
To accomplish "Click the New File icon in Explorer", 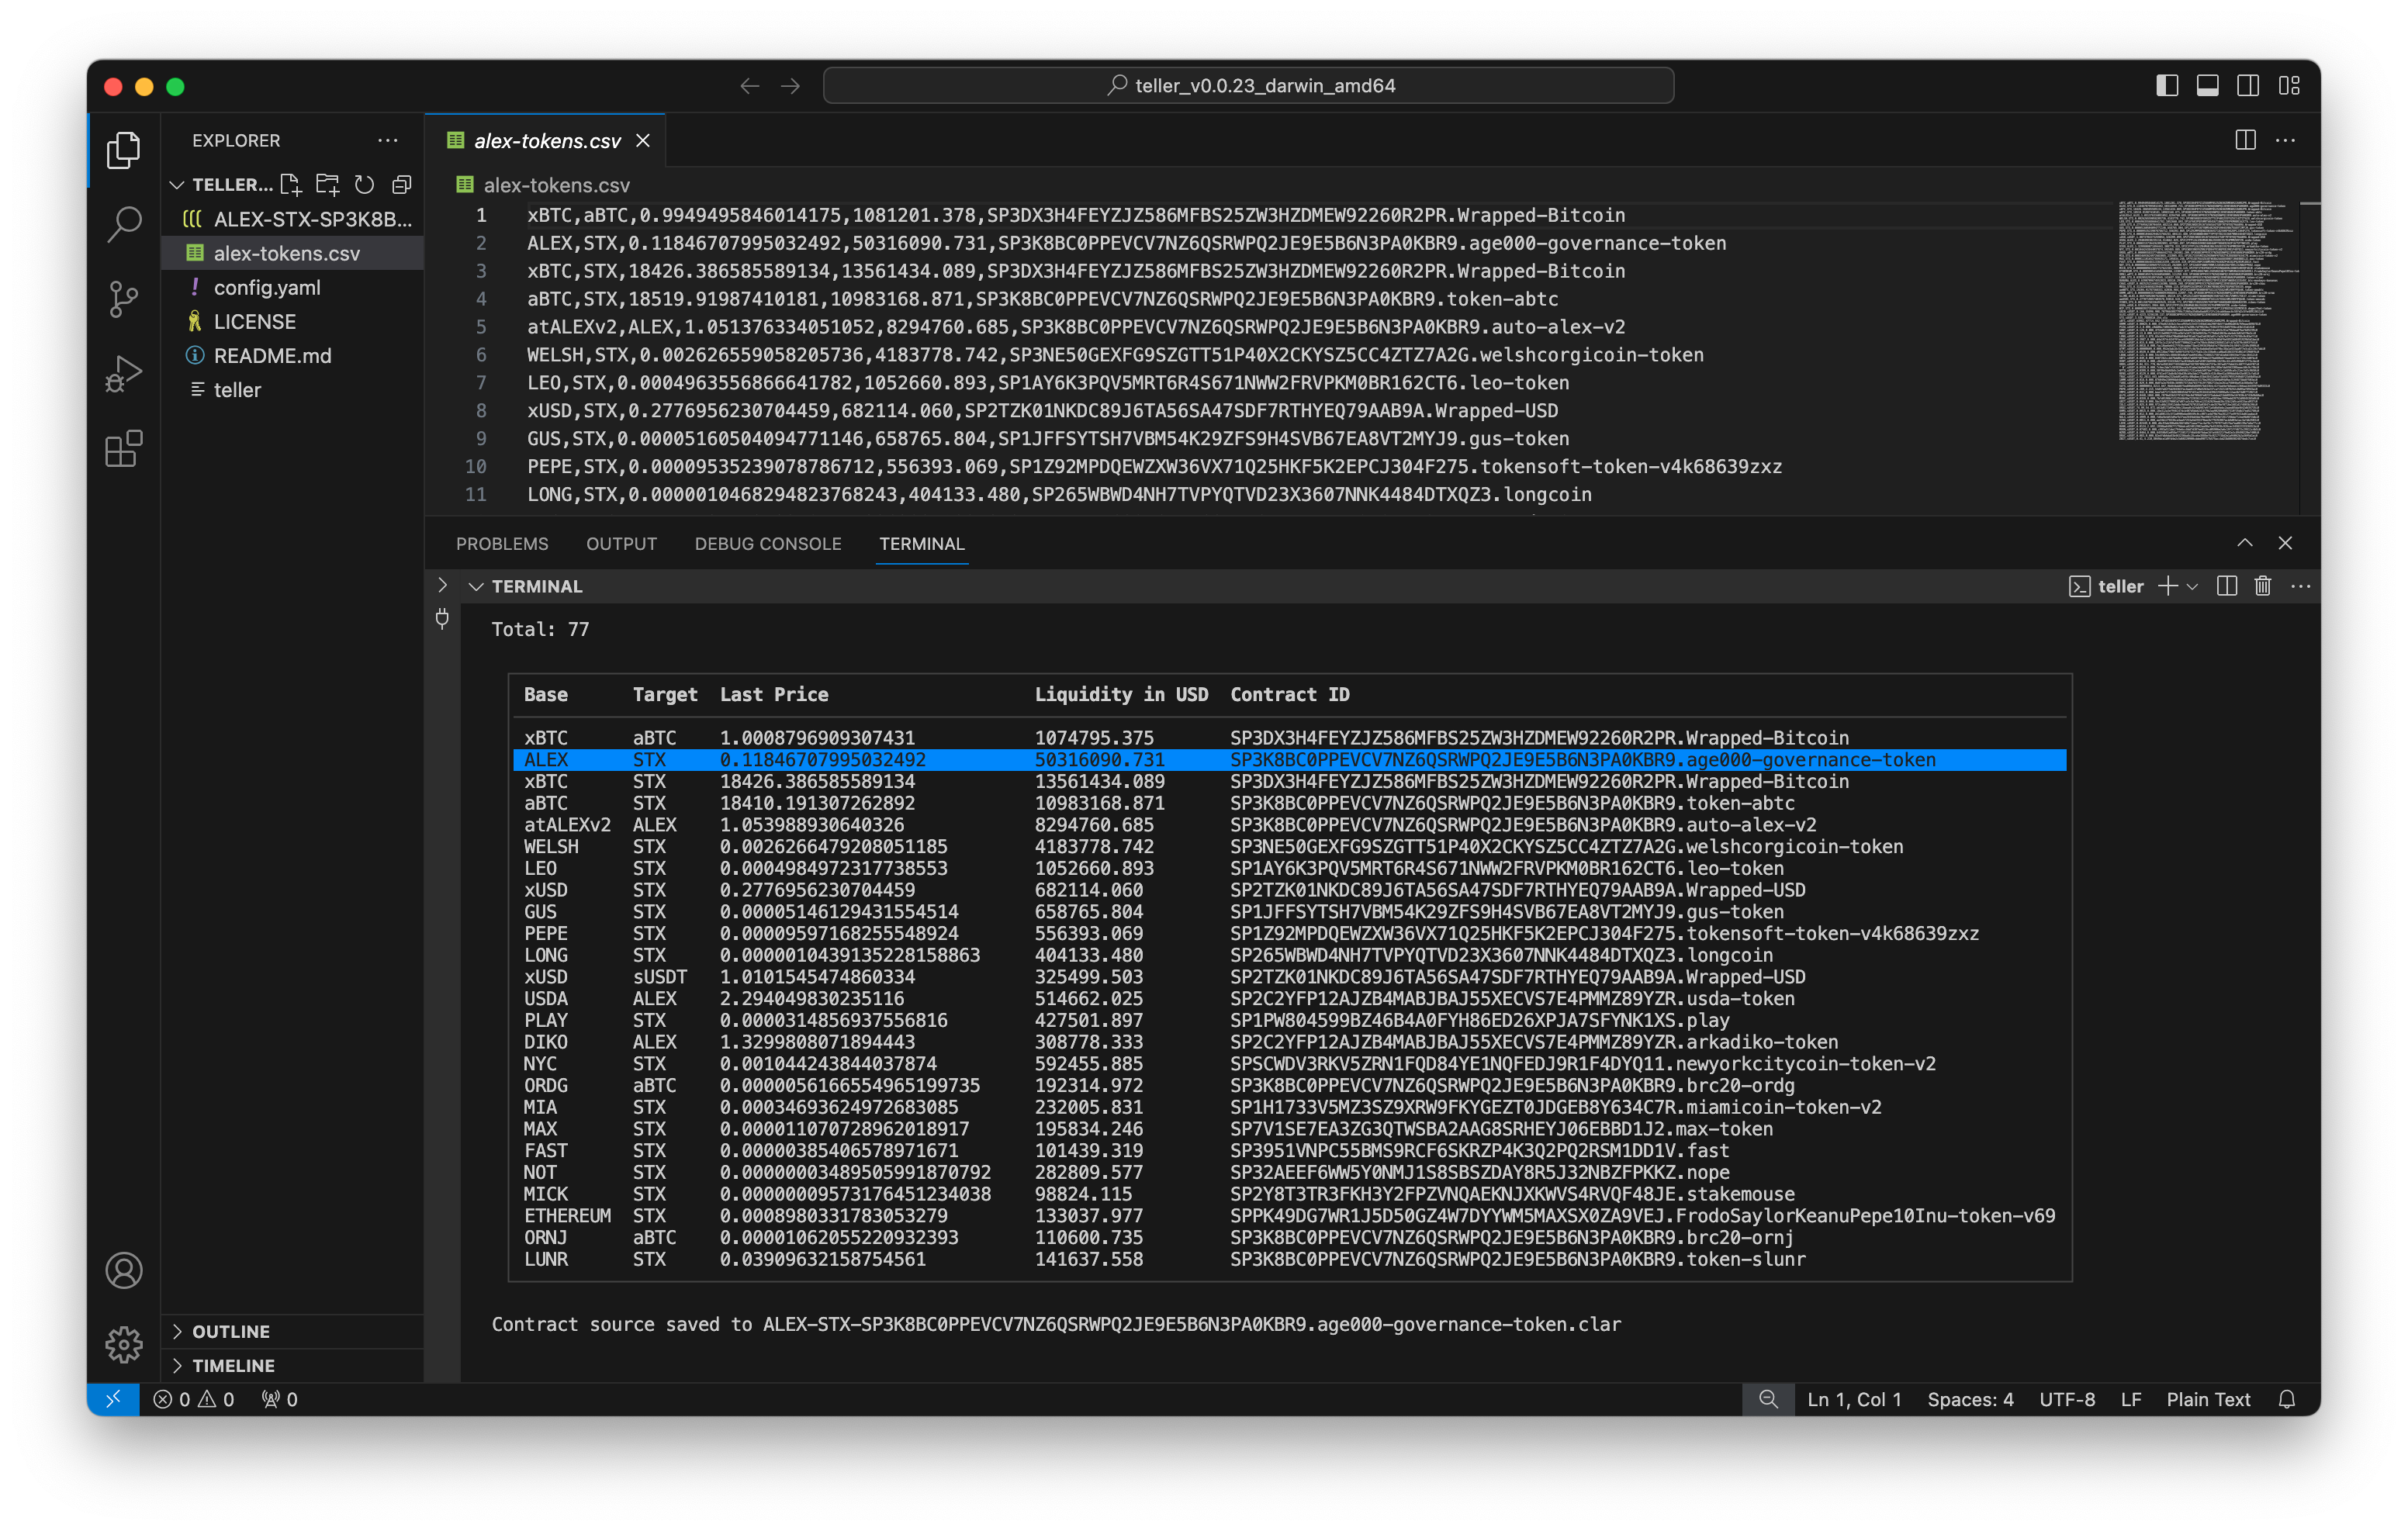I will coord(291,185).
